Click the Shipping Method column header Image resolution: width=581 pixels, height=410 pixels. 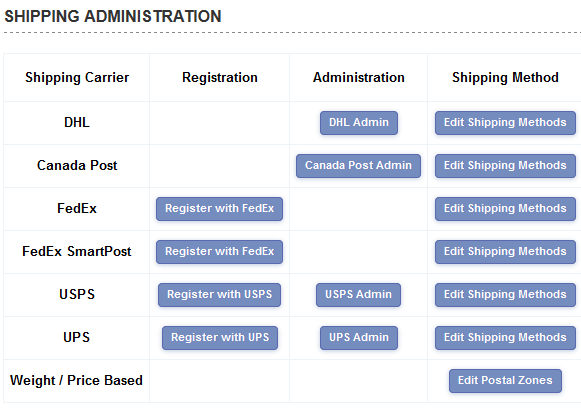[505, 77]
